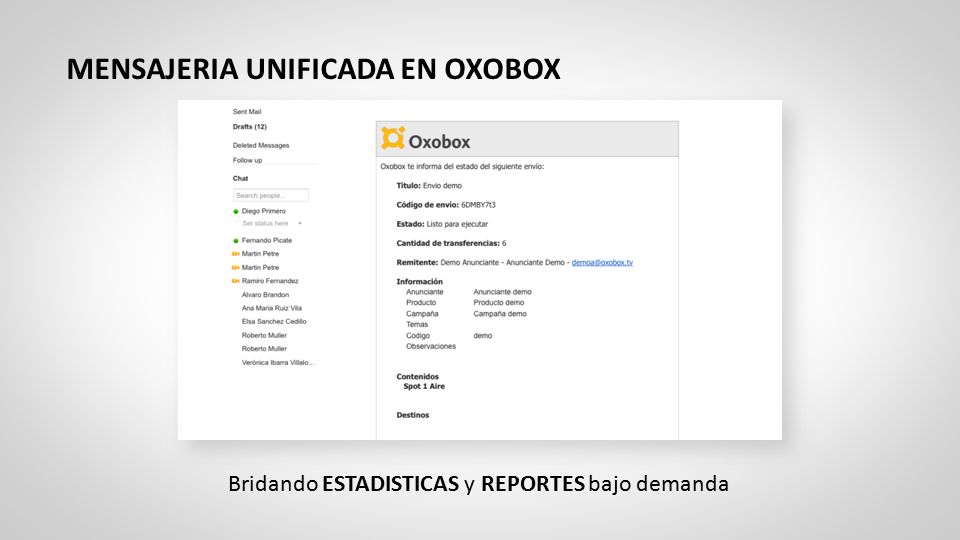Click the Título: Envio demo line

(x=429, y=186)
